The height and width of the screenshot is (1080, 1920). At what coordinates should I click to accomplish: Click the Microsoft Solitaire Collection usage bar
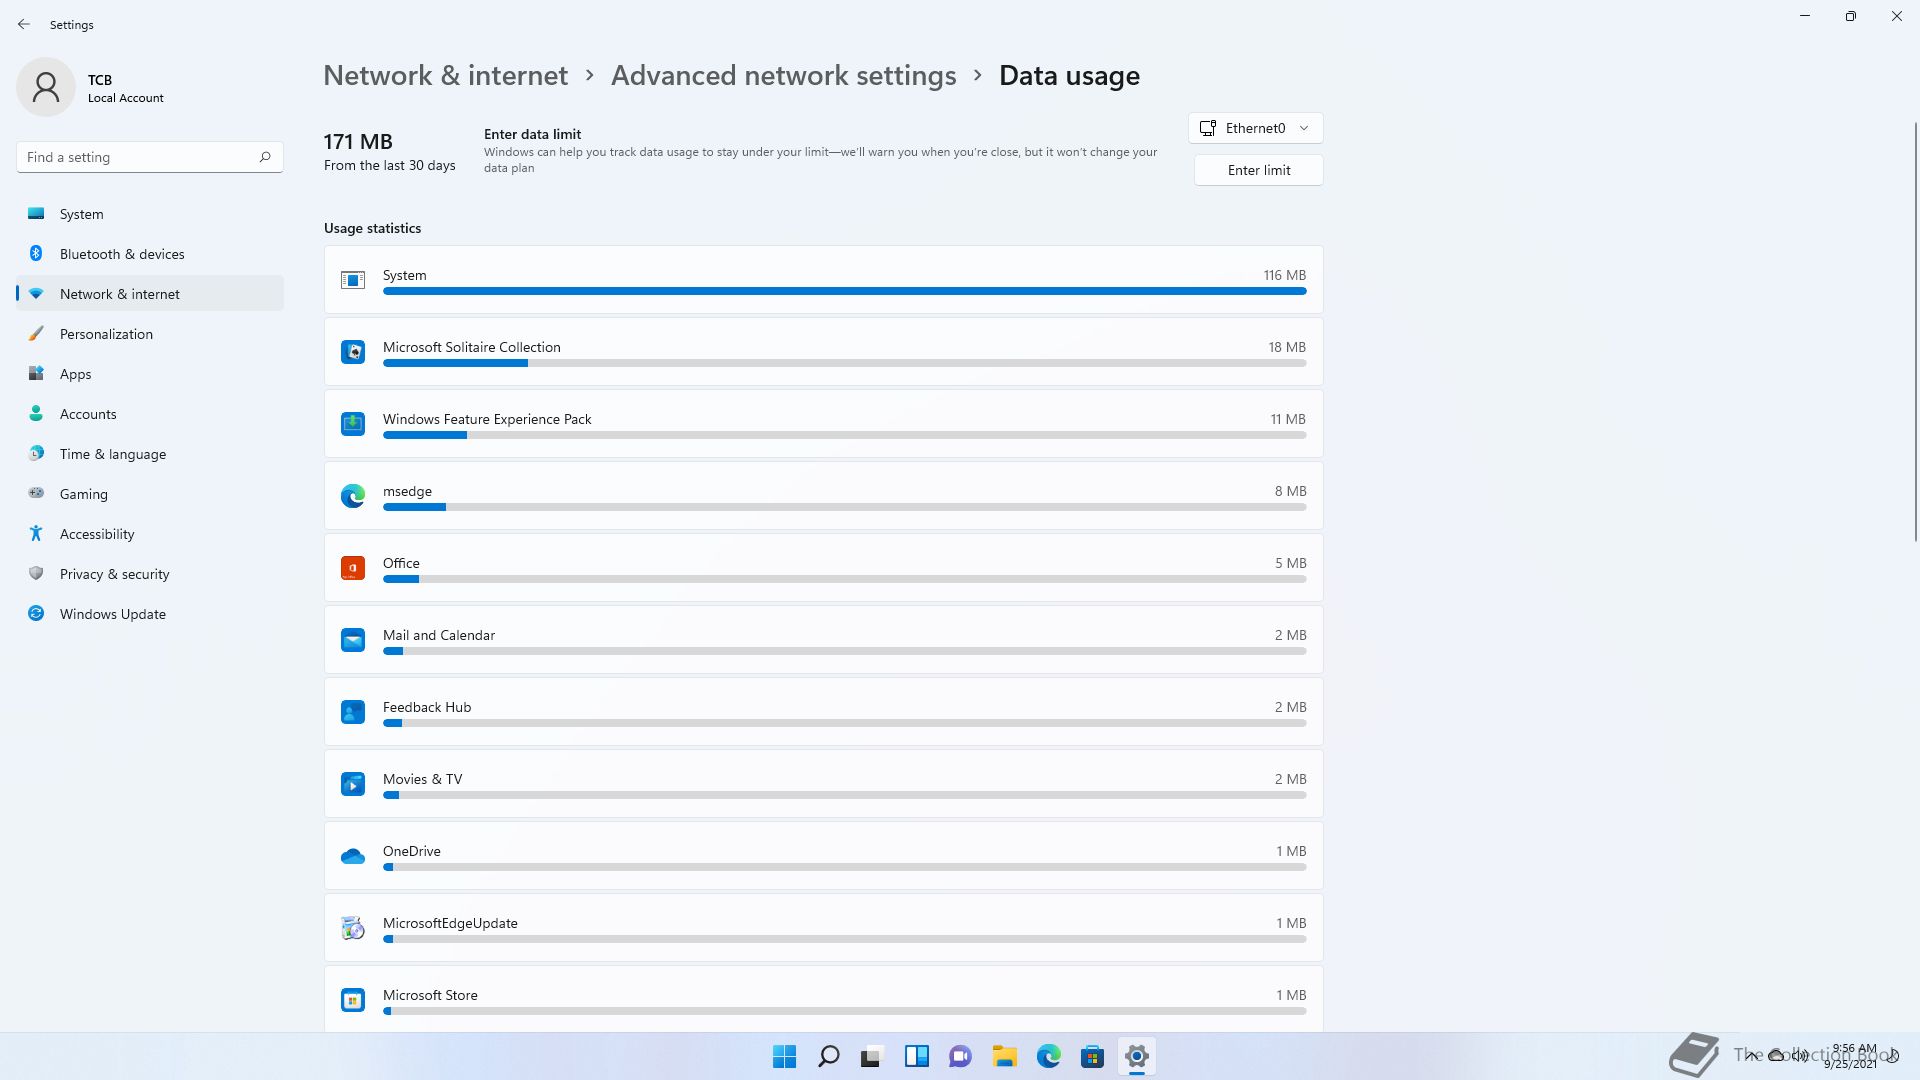point(845,363)
